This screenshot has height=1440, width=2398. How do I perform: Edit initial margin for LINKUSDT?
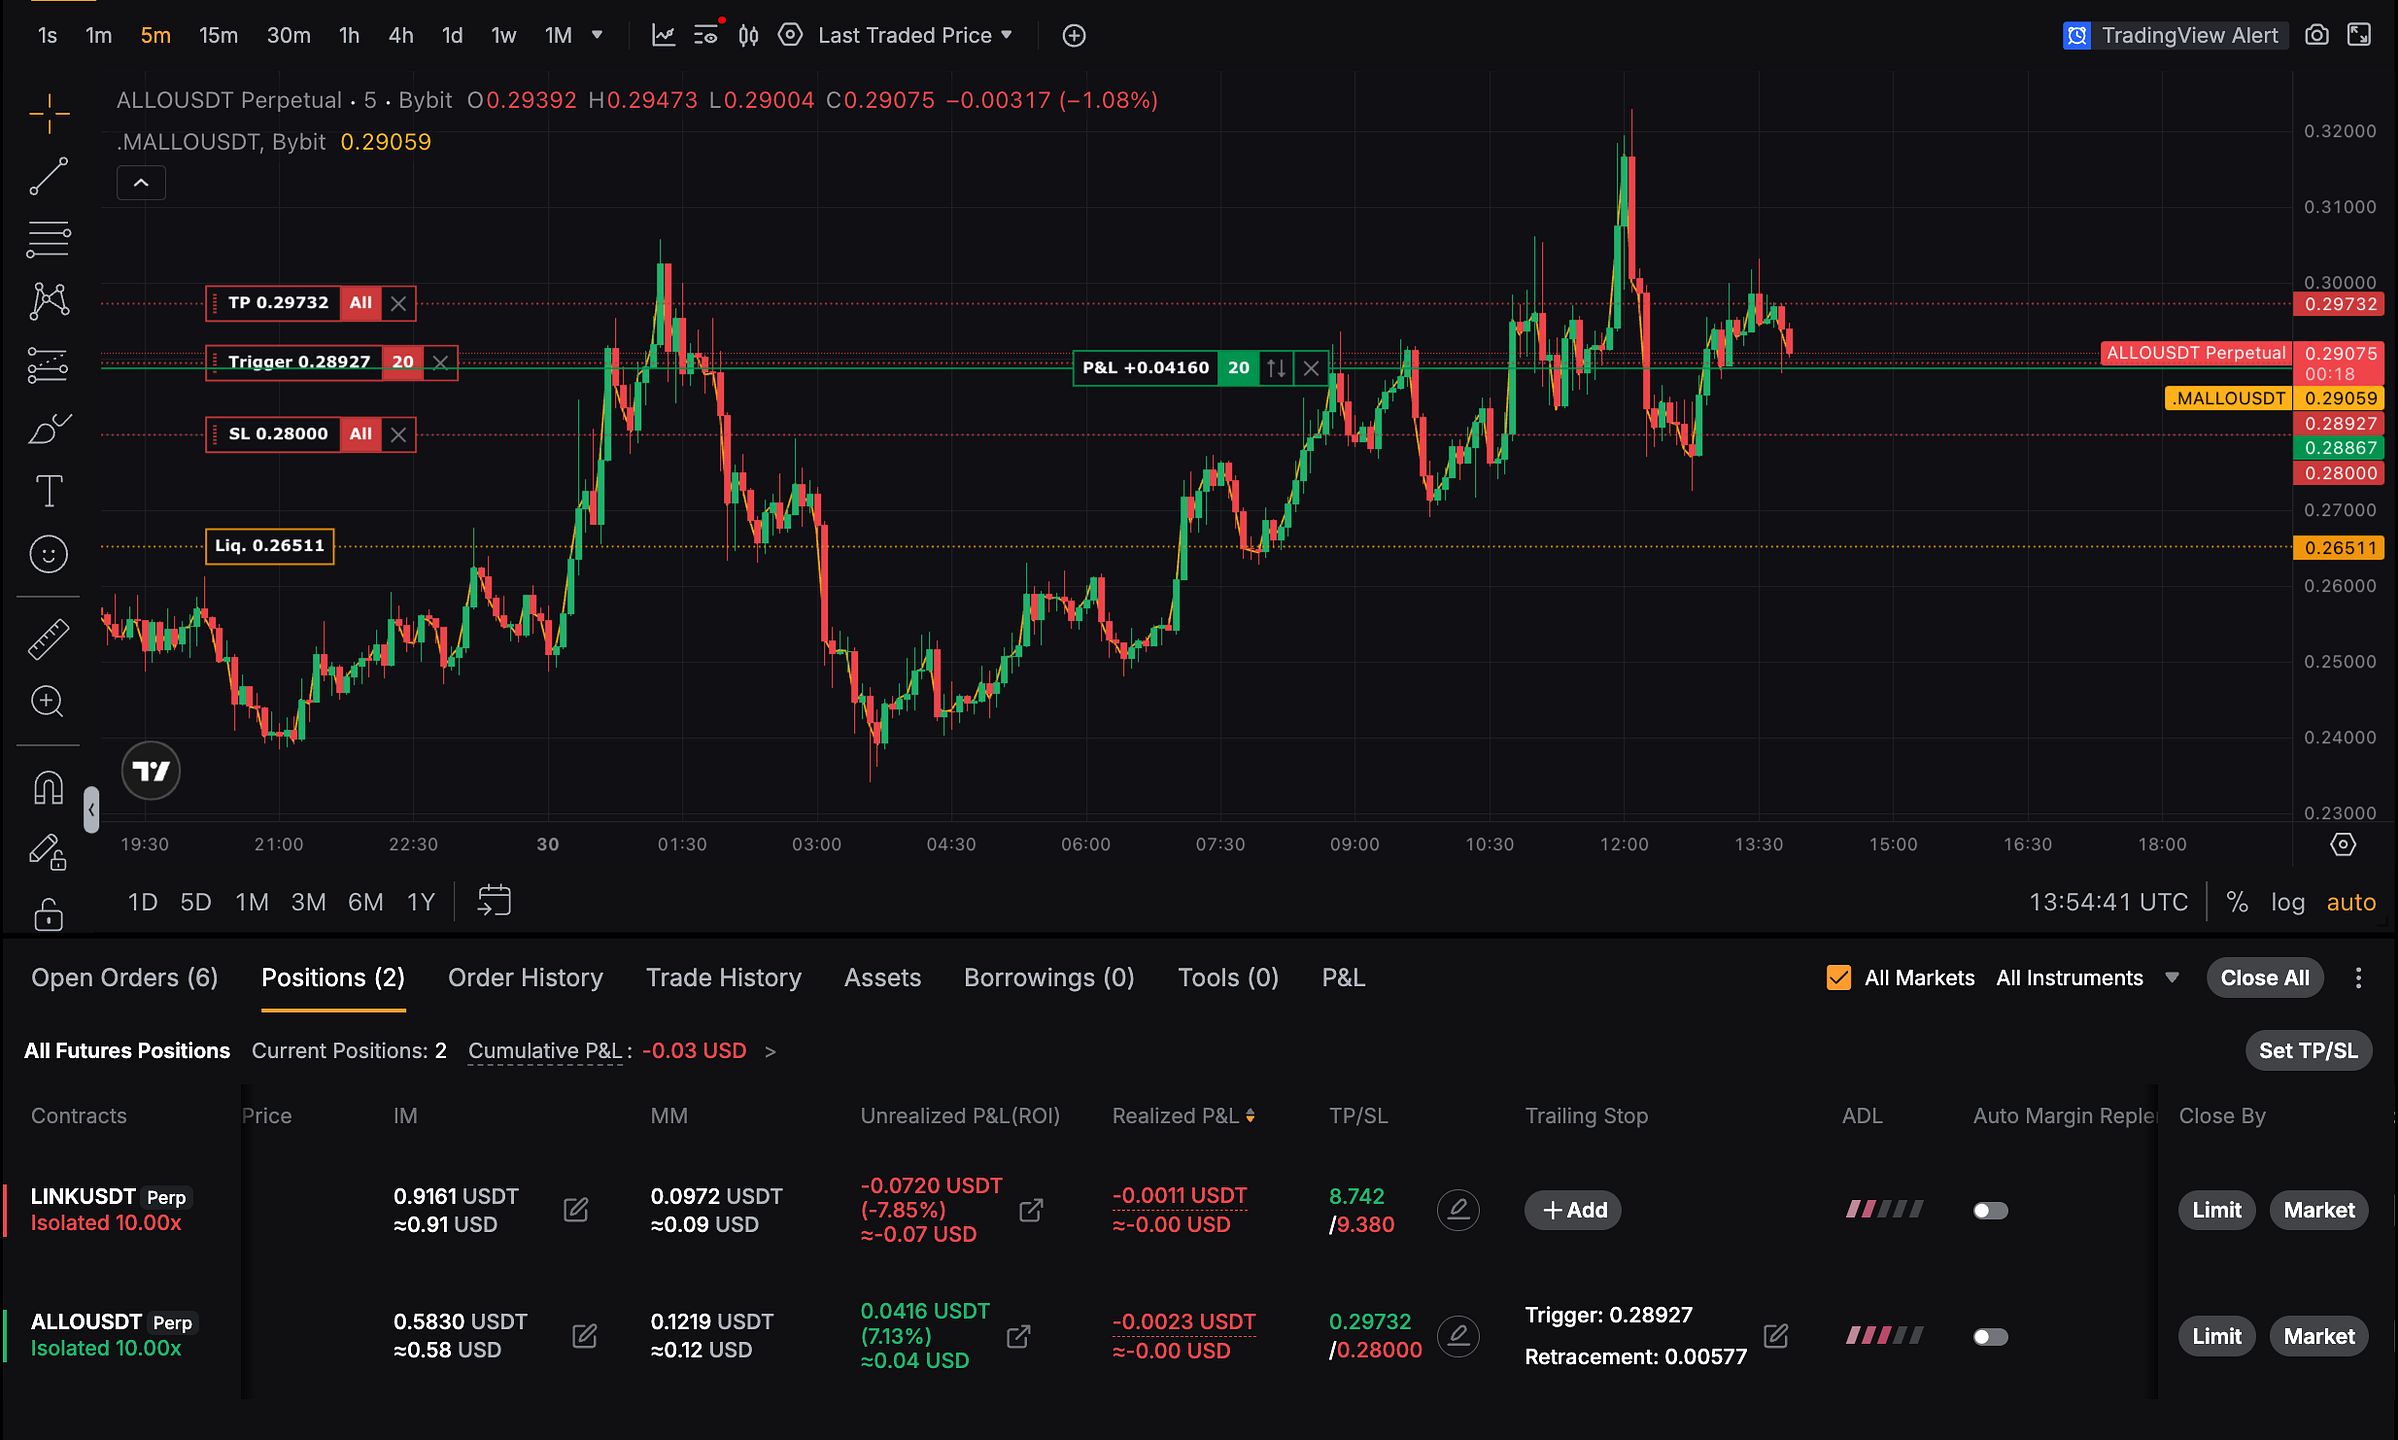pyautogui.click(x=576, y=1210)
